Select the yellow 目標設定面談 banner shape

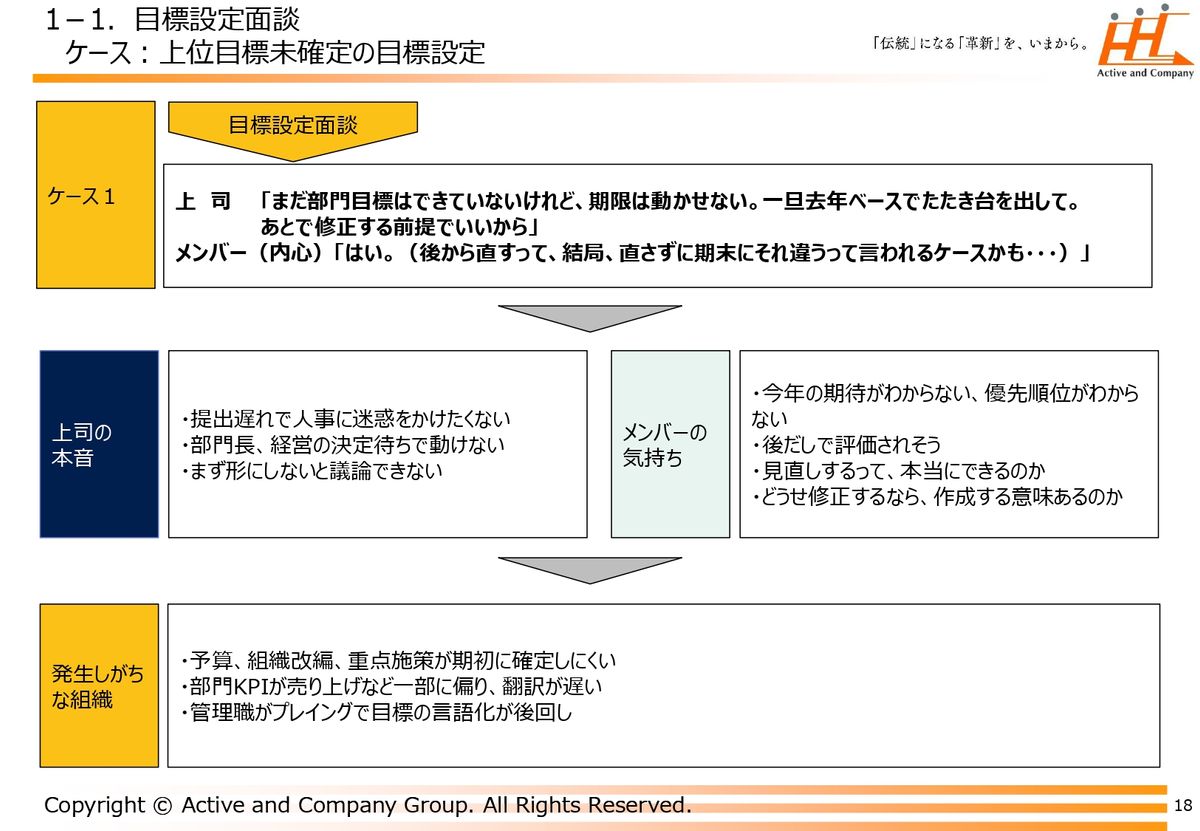(292, 128)
